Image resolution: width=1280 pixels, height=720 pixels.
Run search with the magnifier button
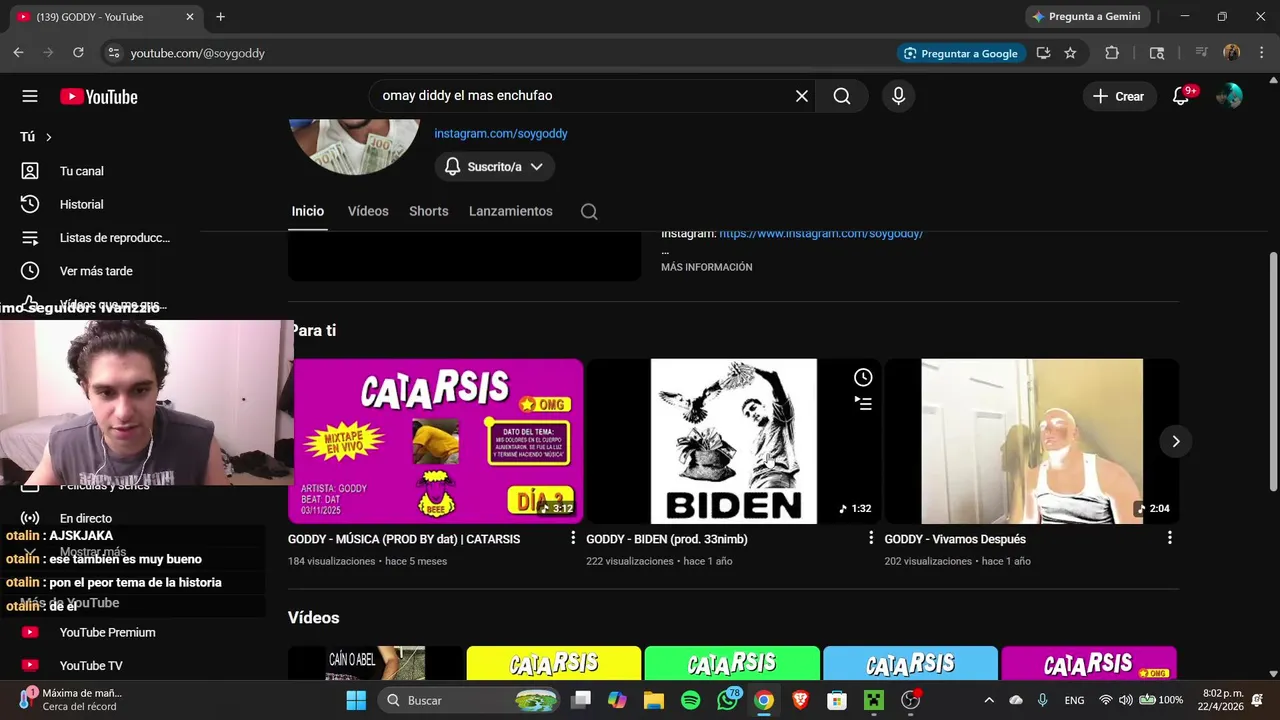(842, 96)
